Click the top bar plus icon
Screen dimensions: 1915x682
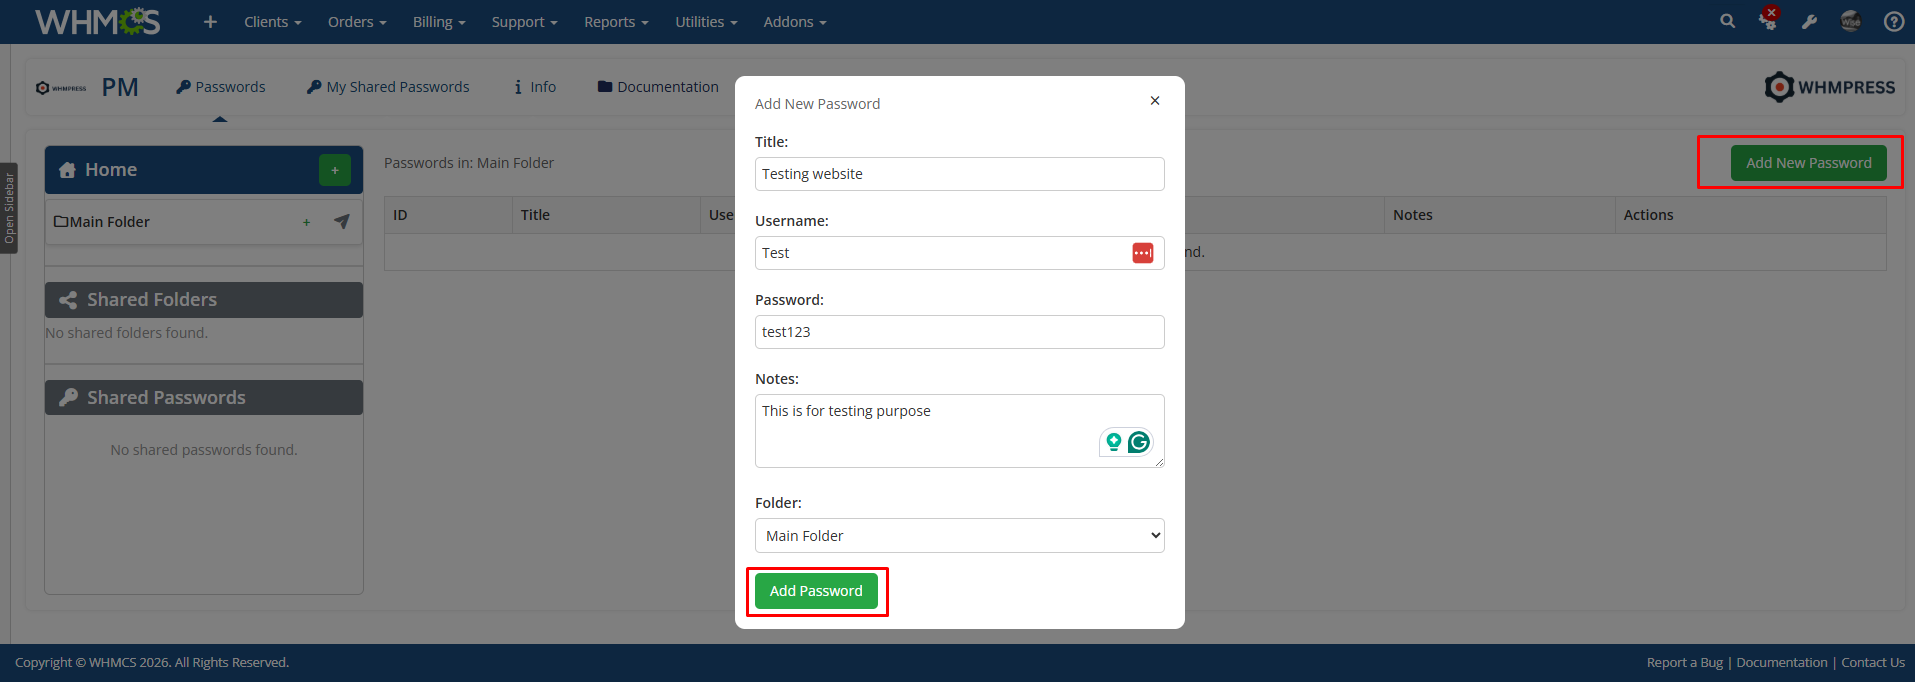tap(210, 22)
